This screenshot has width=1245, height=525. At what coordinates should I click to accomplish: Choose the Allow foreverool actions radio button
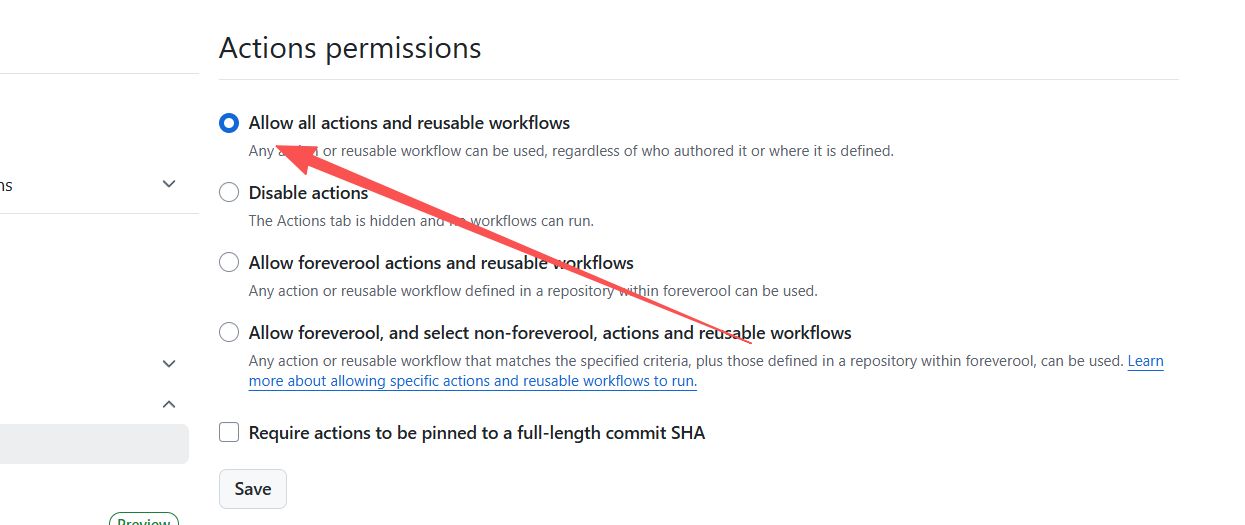point(229,263)
